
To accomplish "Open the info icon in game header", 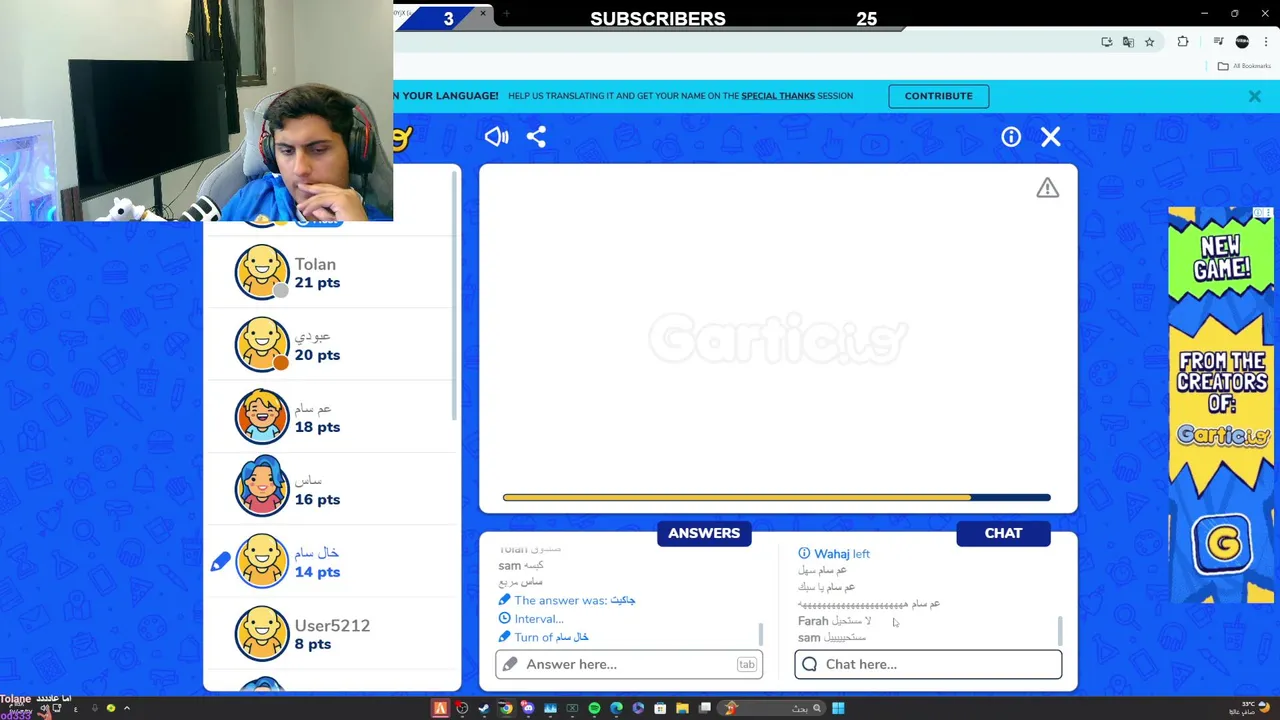I will pos(1011,137).
